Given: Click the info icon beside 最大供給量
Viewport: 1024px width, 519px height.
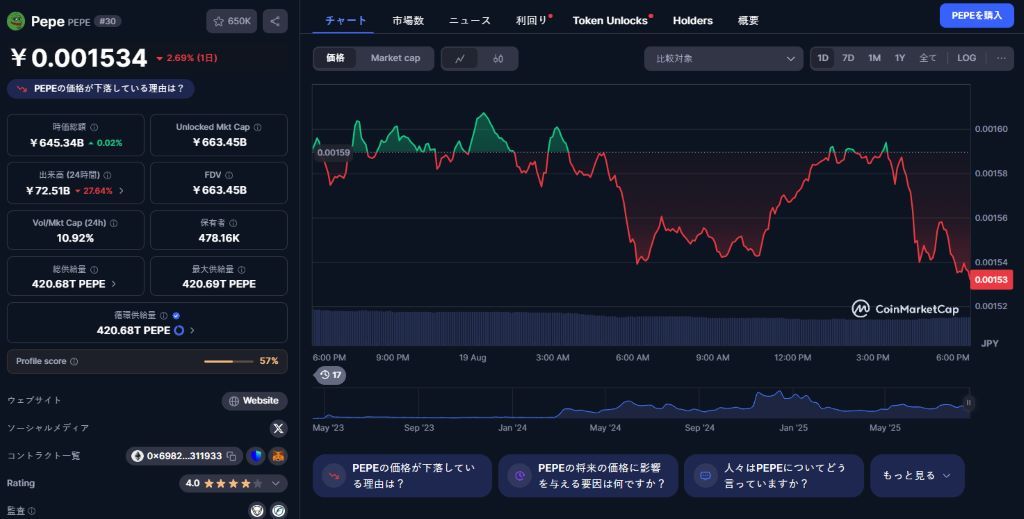Looking at the screenshot, I should (242, 270).
